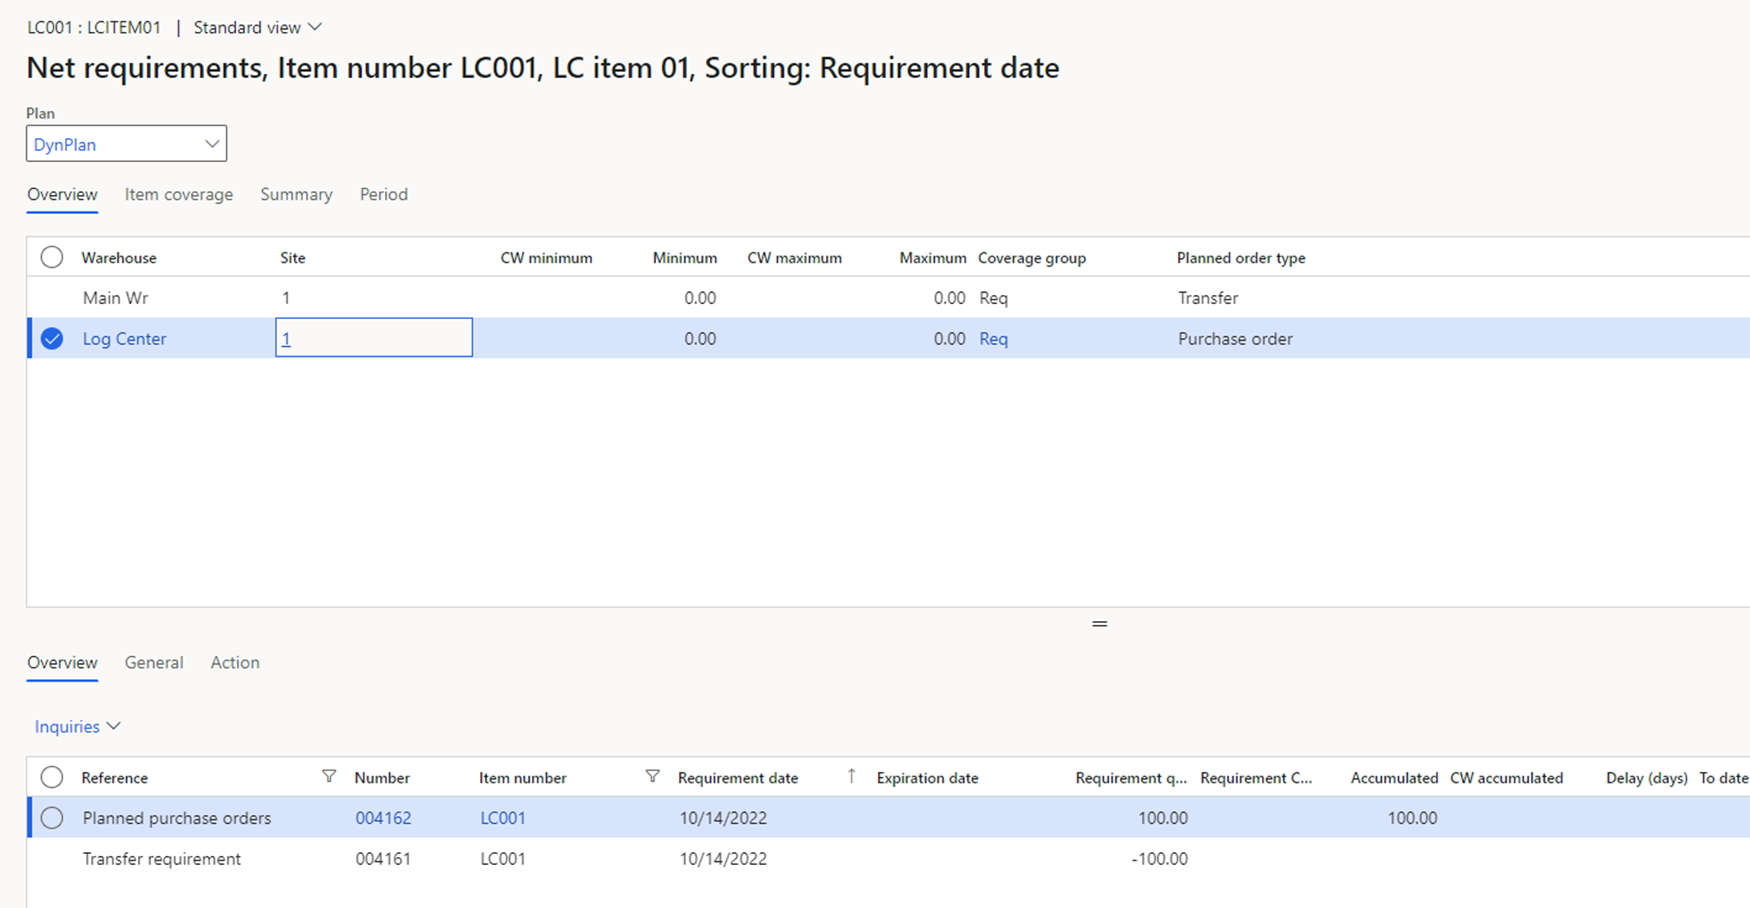Go to the Period tab
Viewport: 1750px width, 908px height.
coord(383,194)
